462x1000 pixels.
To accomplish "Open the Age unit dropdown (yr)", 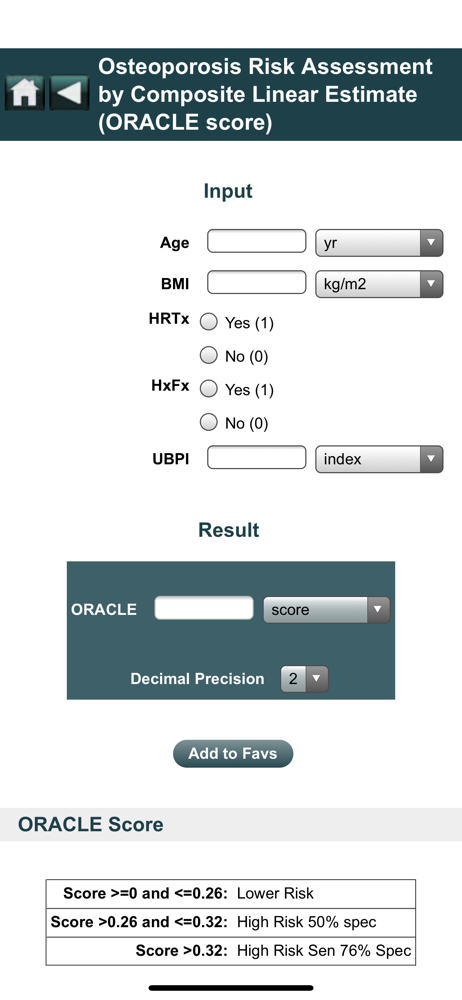I will pyautogui.click(x=379, y=243).
